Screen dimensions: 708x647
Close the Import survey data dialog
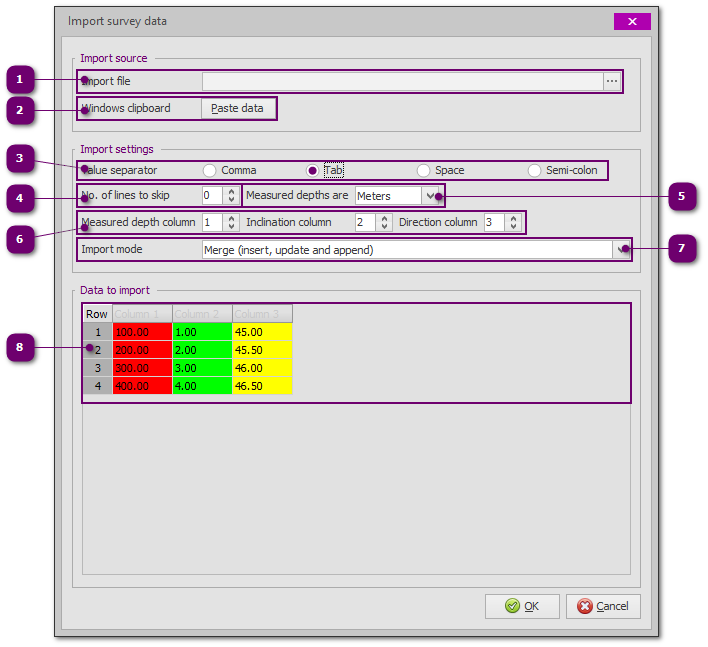pyautogui.click(x=631, y=21)
